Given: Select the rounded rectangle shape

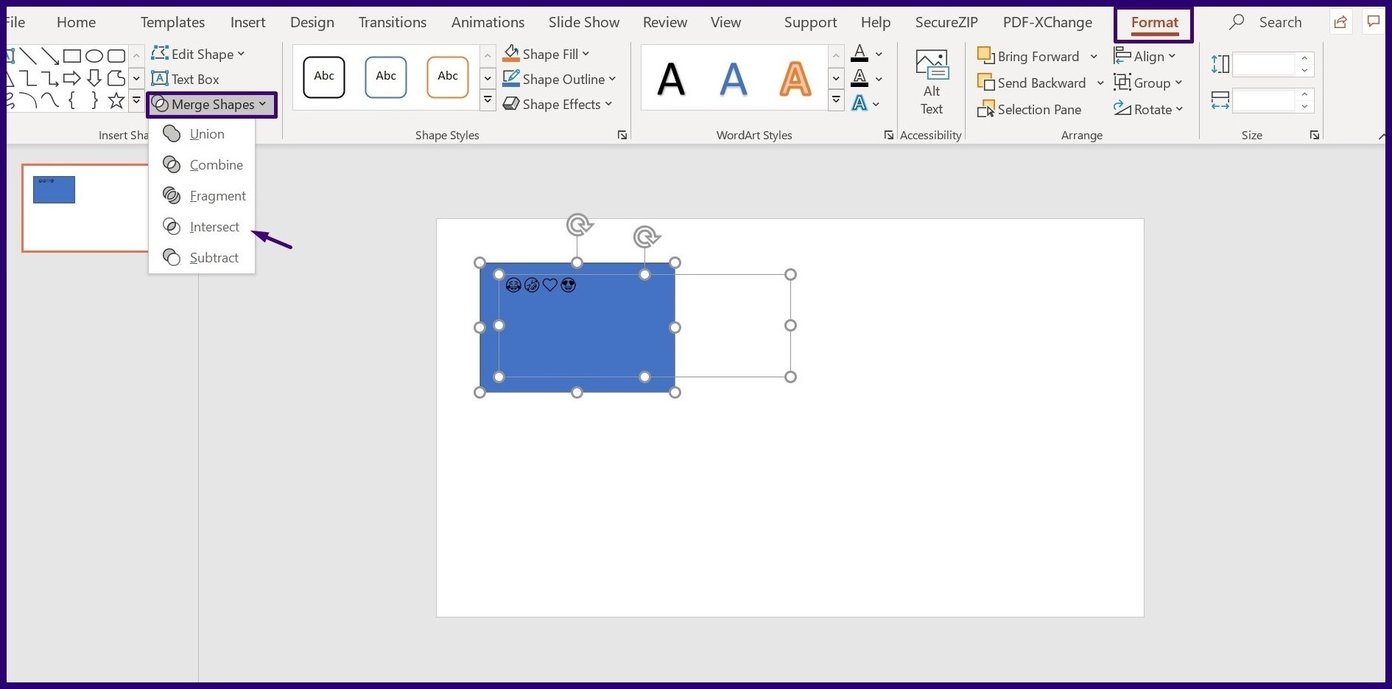Looking at the screenshot, I should [116, 56].
